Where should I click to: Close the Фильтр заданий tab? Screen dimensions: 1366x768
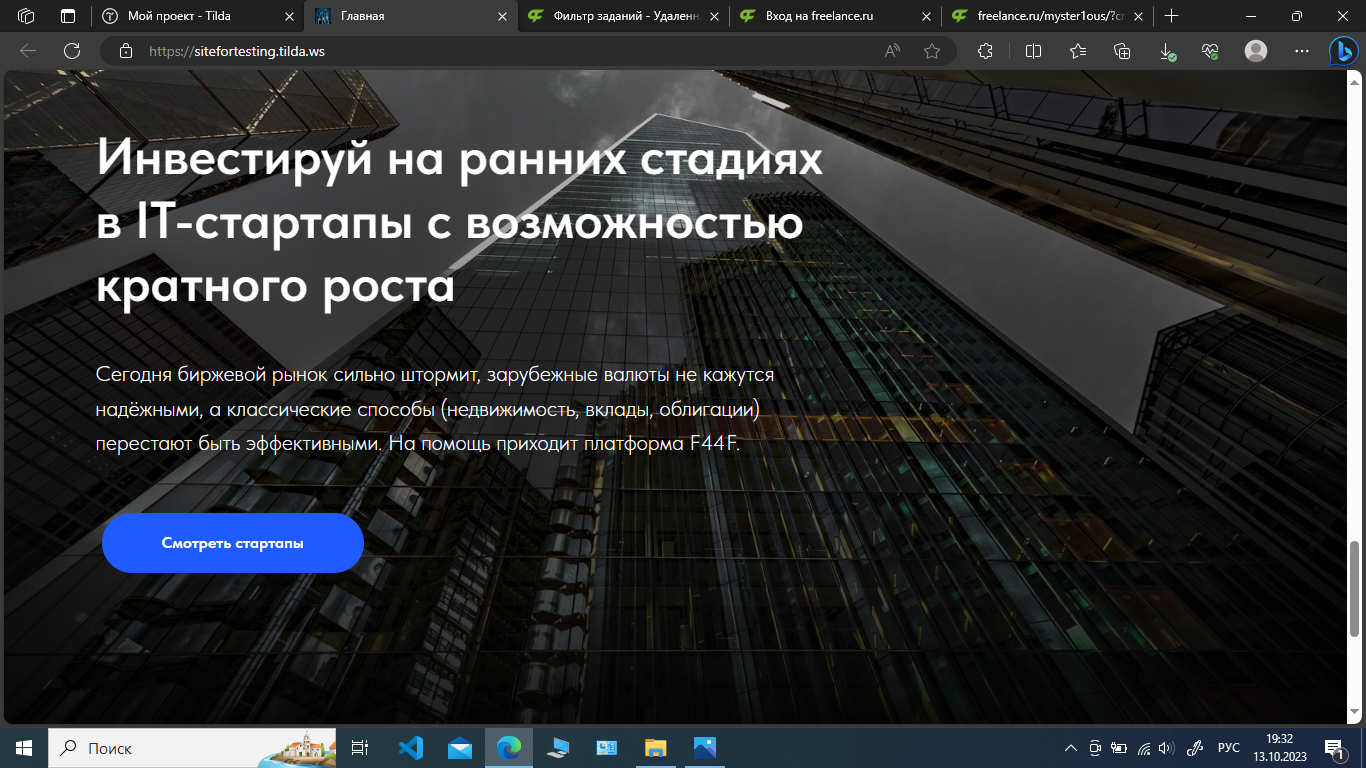[714, 16]
